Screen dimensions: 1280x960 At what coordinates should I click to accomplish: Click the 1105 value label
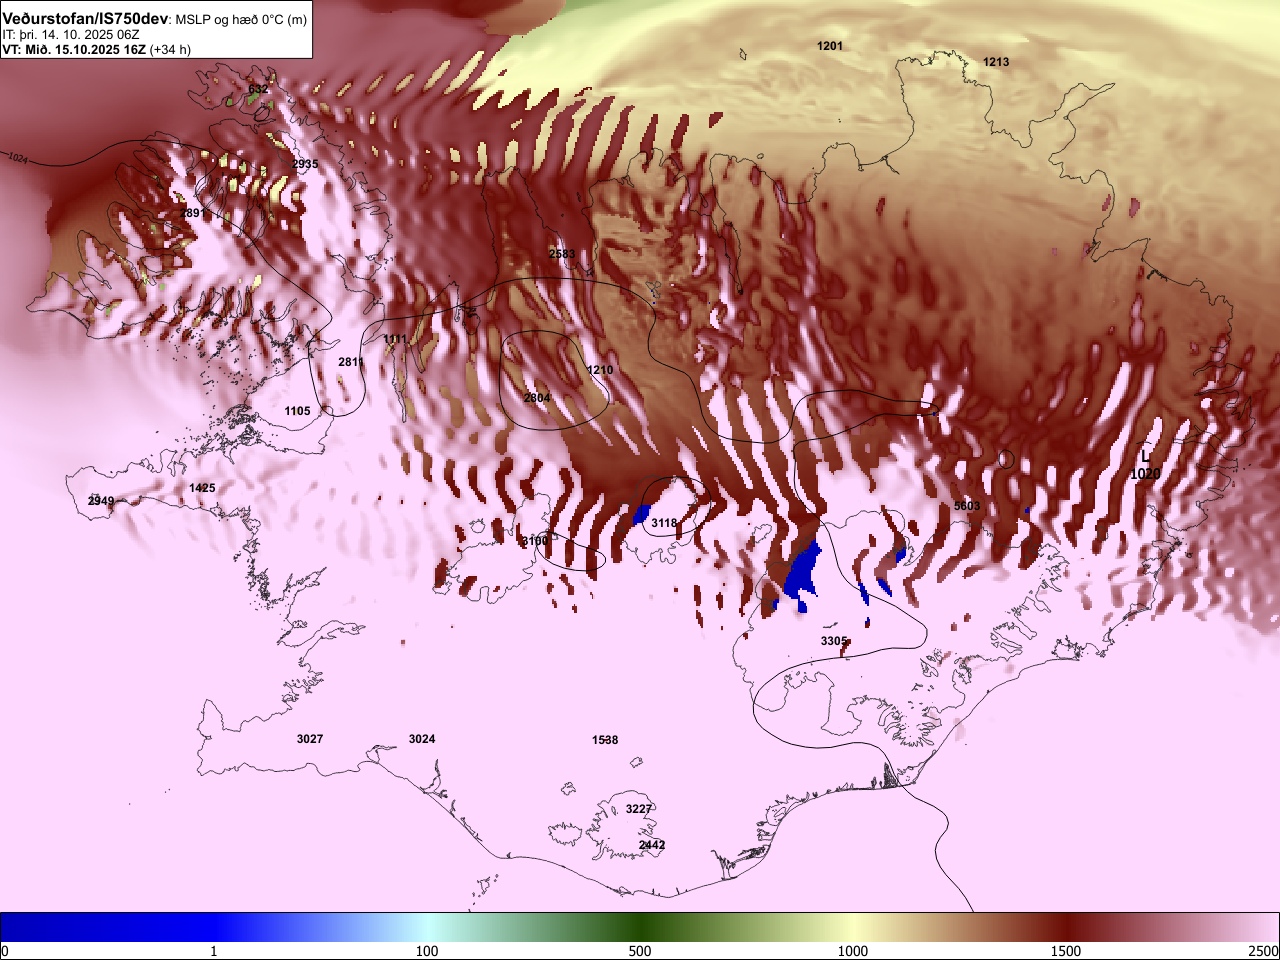297,411
